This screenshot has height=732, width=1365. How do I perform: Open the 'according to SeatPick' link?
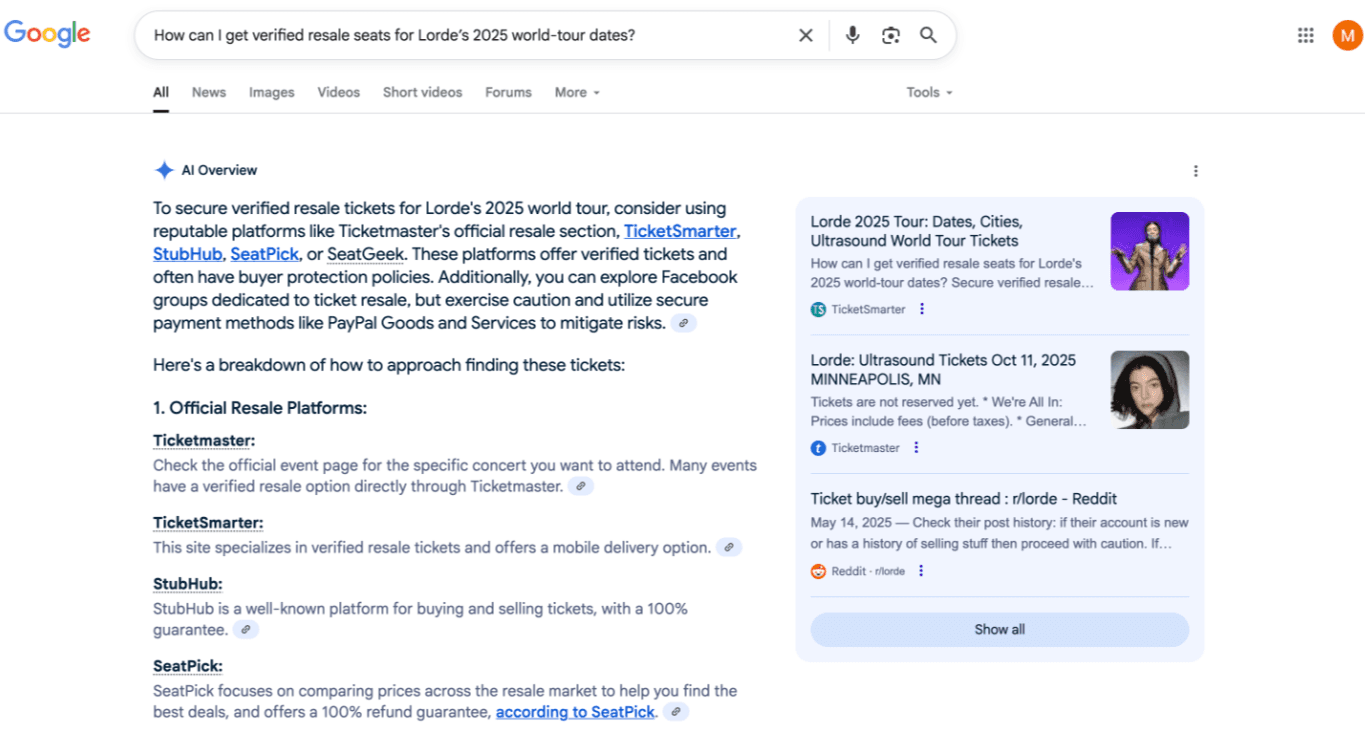pos(575,712)
